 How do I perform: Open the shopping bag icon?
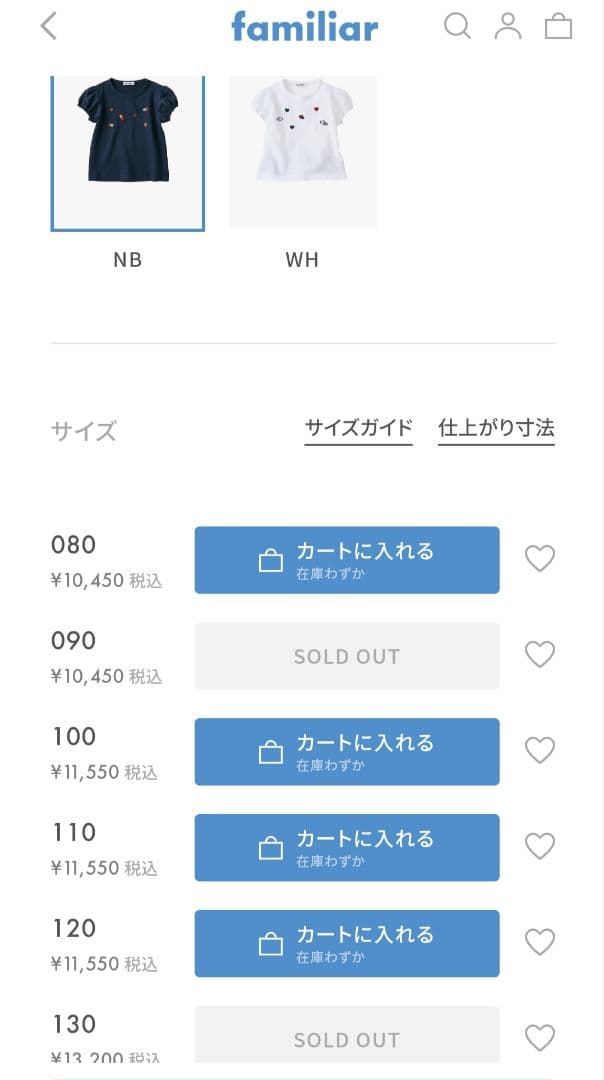[558, 27]
